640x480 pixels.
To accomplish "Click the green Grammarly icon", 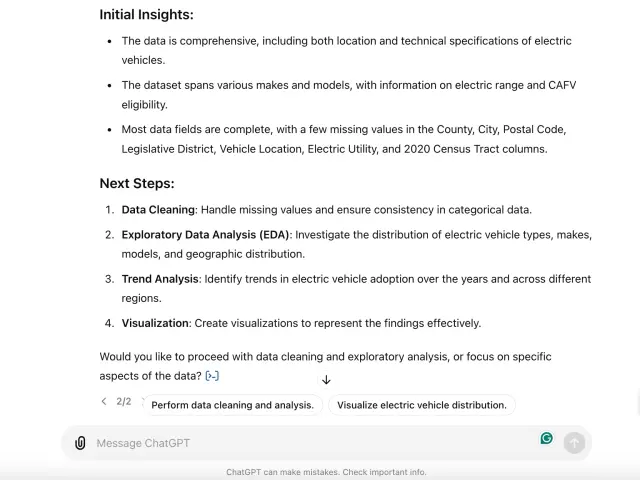I will [x=547, y=438].
